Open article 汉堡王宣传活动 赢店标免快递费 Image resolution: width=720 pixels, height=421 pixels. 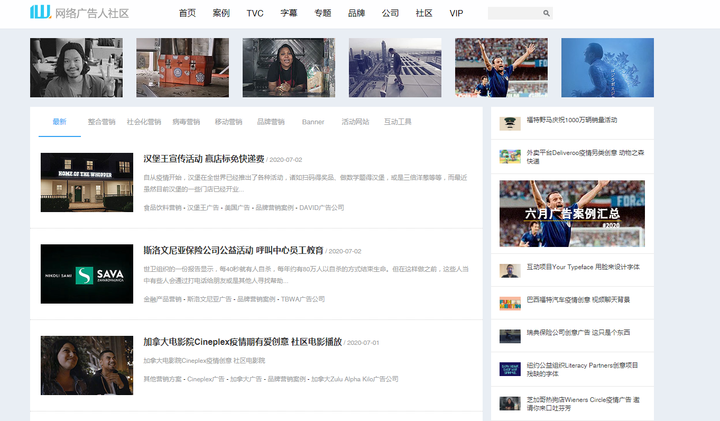click(x=203, y=159)
